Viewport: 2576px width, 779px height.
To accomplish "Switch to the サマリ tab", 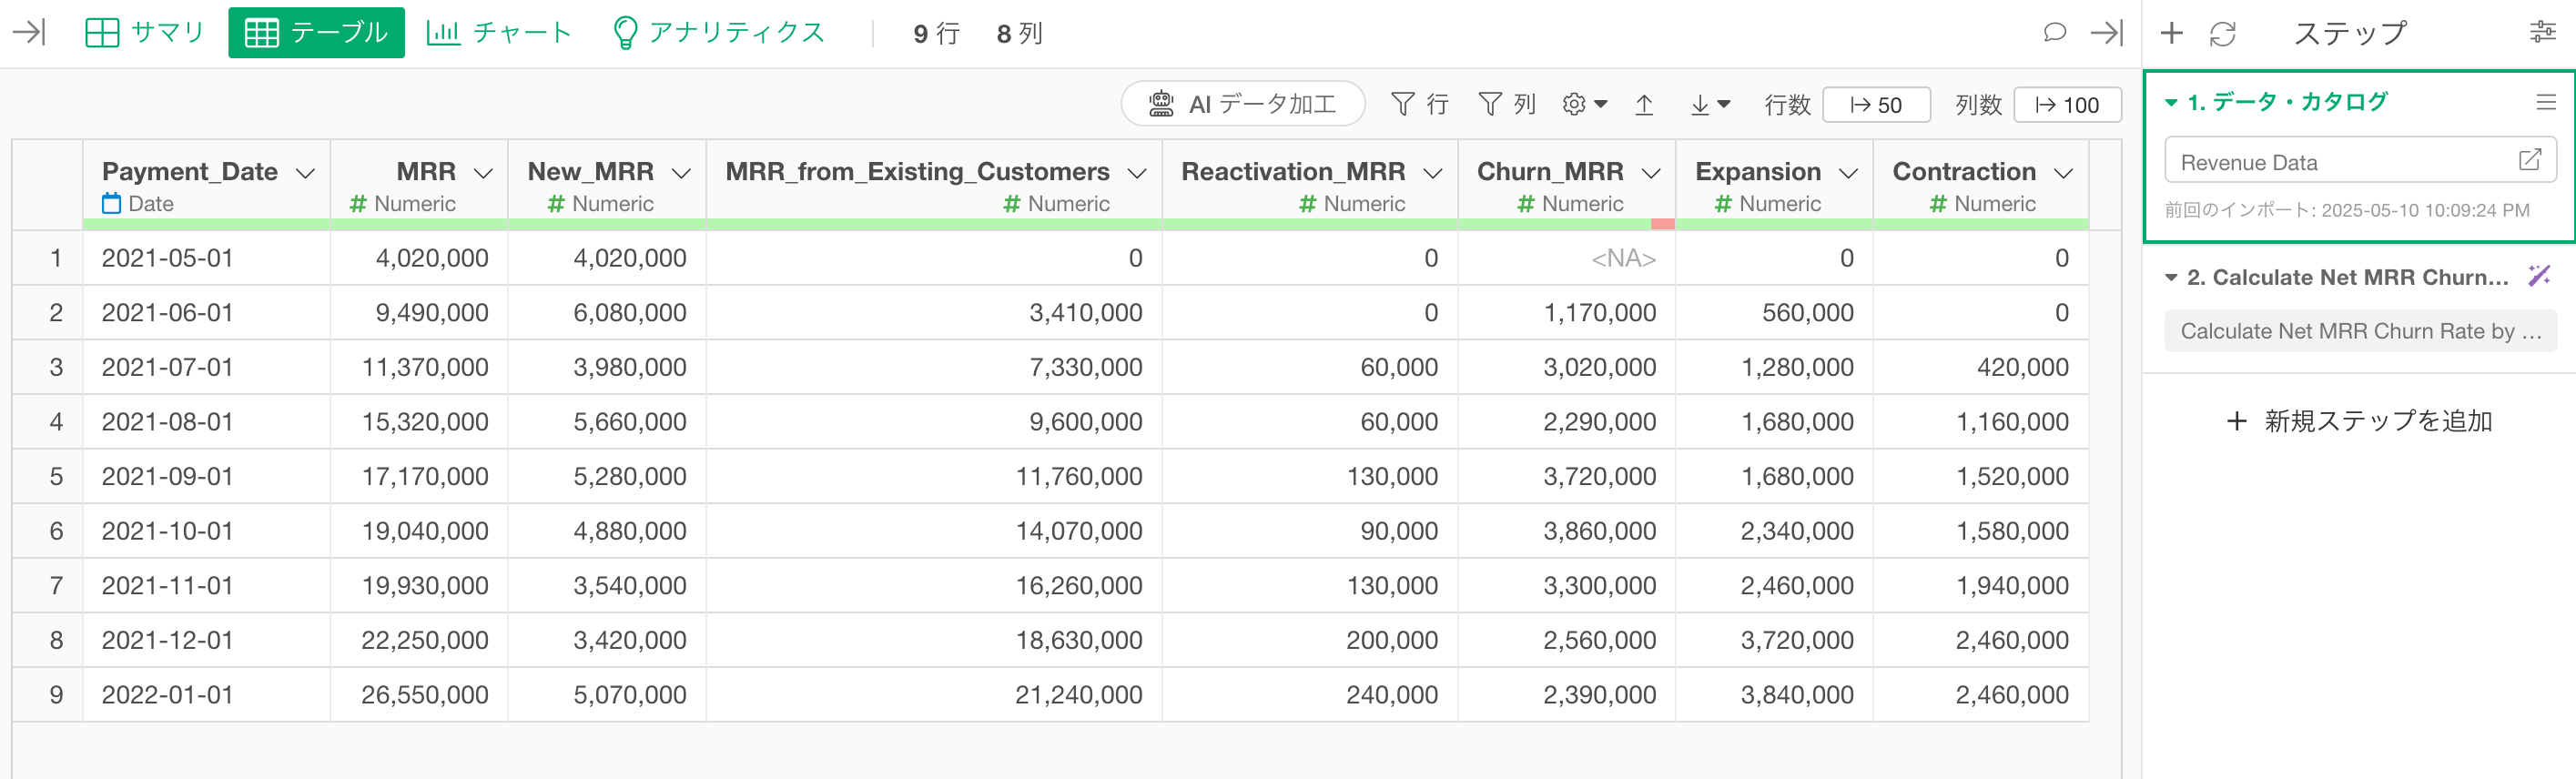I will [x=145, y=33].
